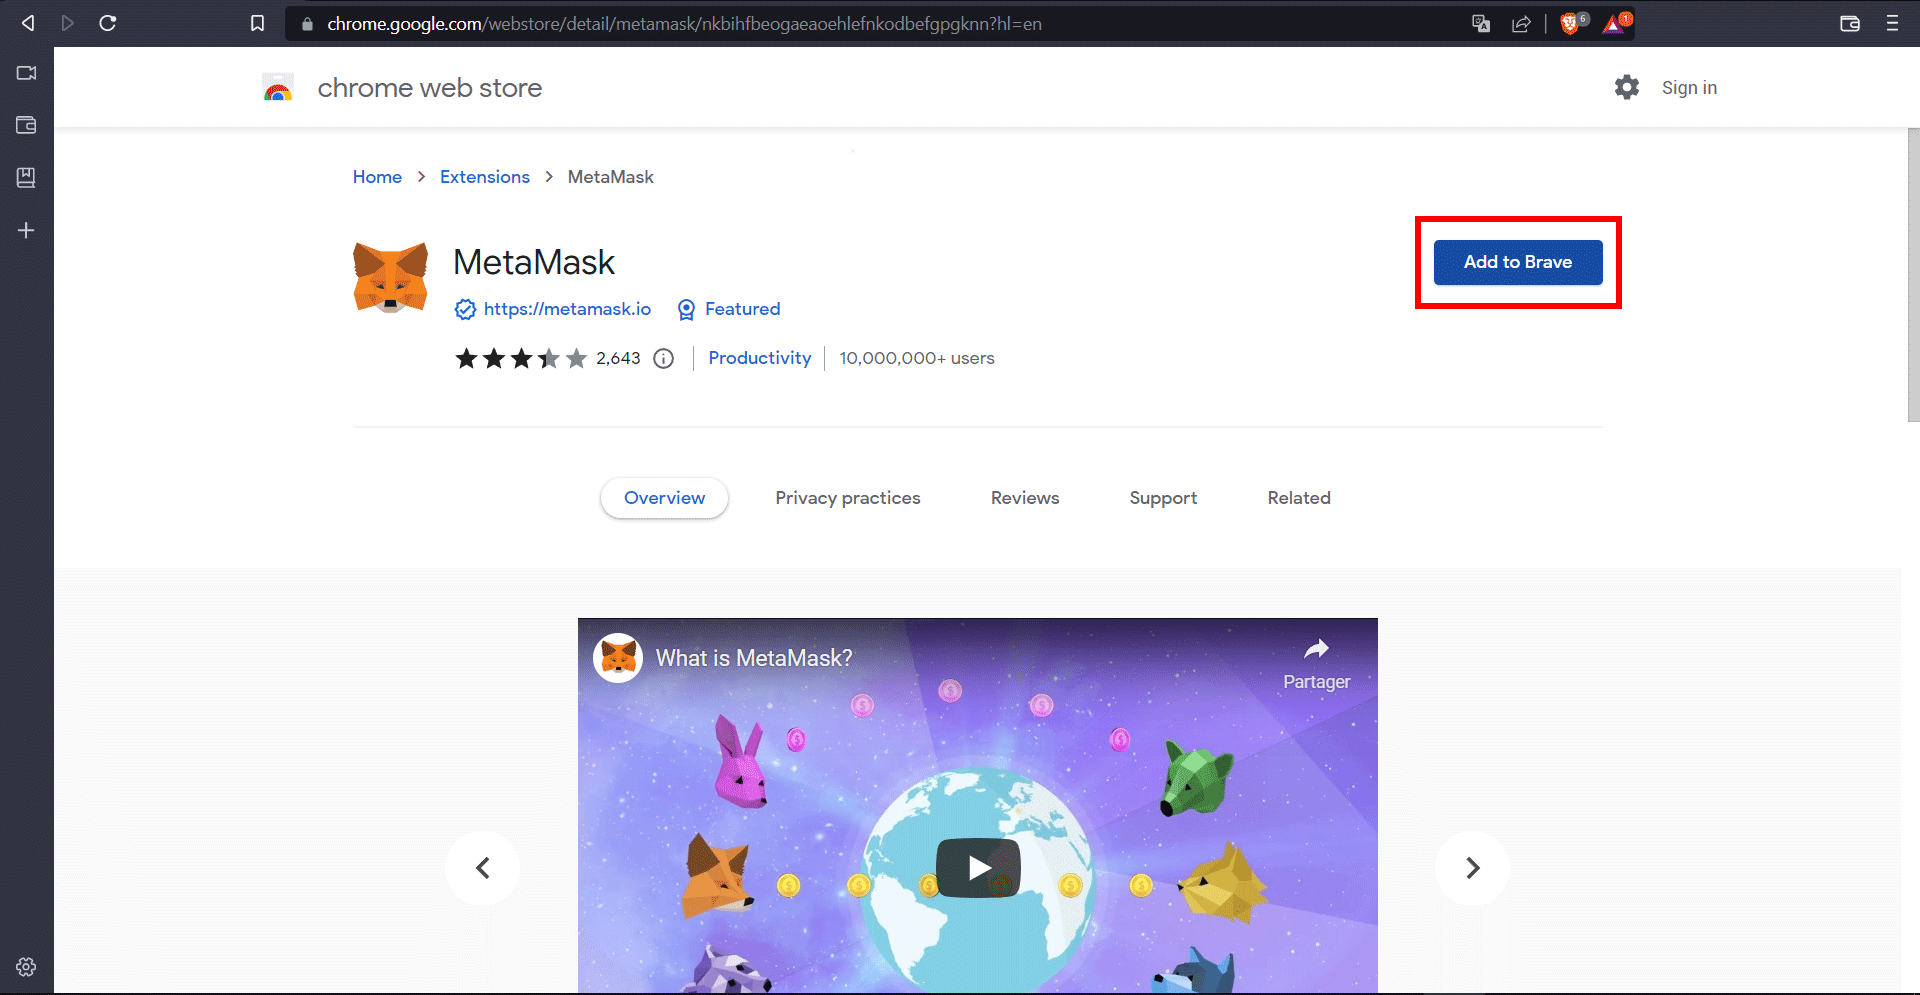
Task: Click the verified publisher badge icon
Action: [465, 309]
